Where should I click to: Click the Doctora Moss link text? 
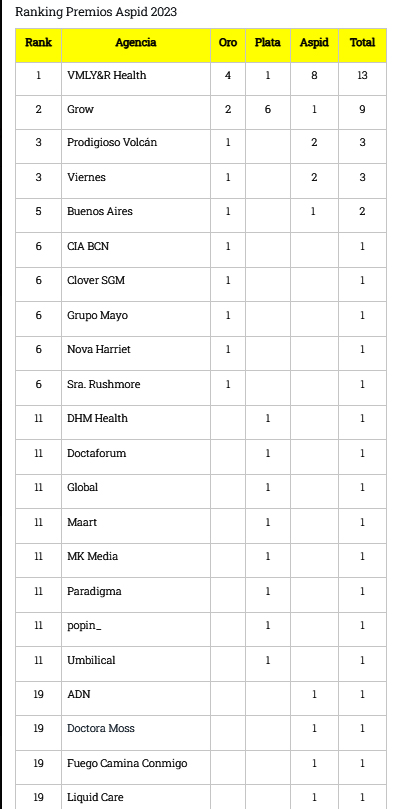[x=101, y=729]
